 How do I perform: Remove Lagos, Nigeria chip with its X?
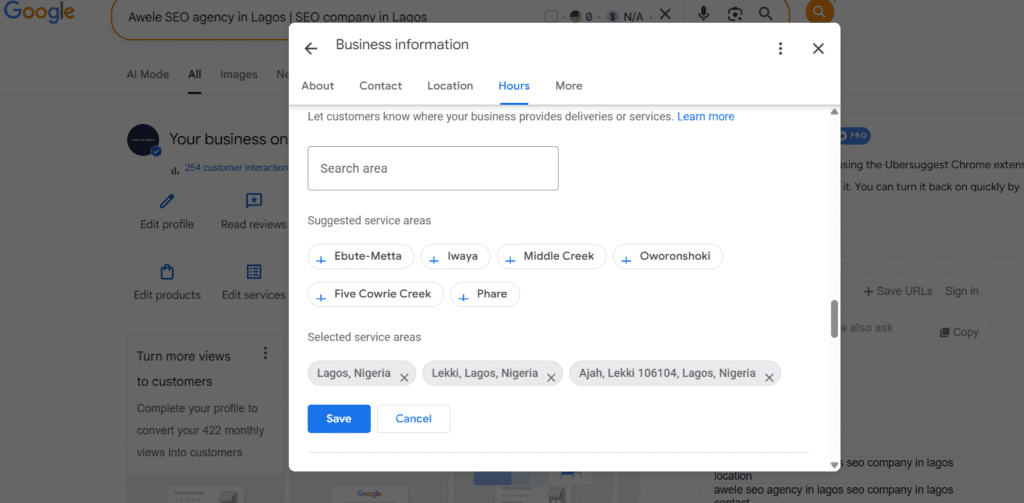(404, 378)
